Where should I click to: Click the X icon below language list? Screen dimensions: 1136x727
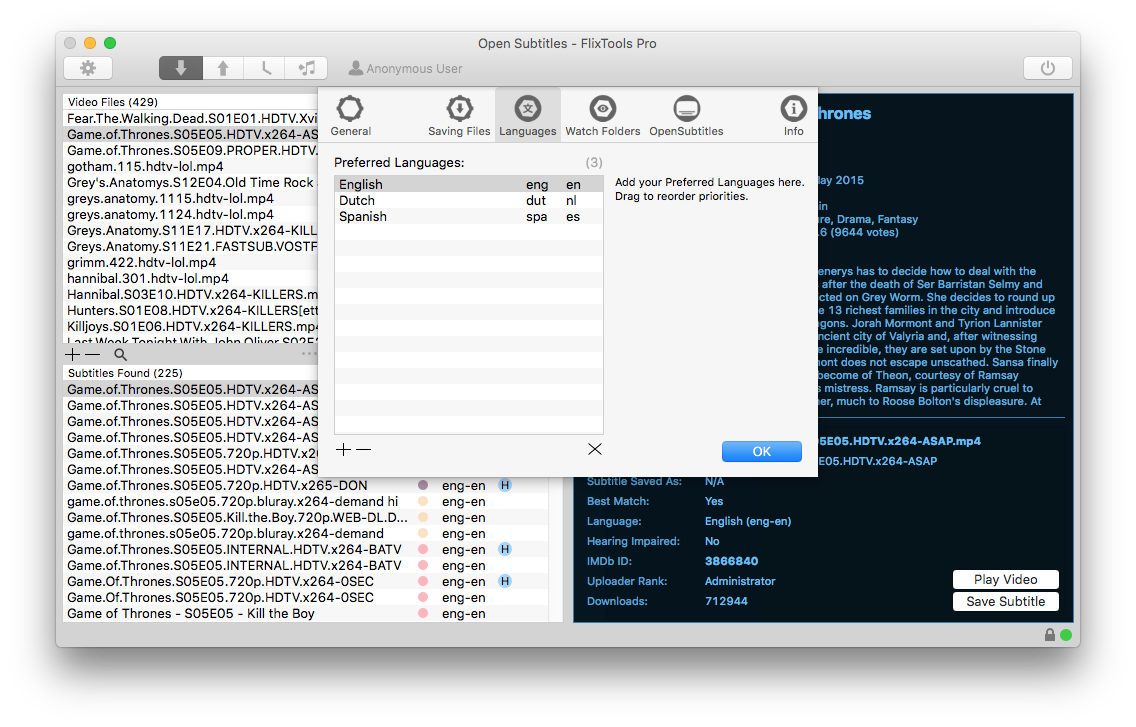(x=595, y=449)
